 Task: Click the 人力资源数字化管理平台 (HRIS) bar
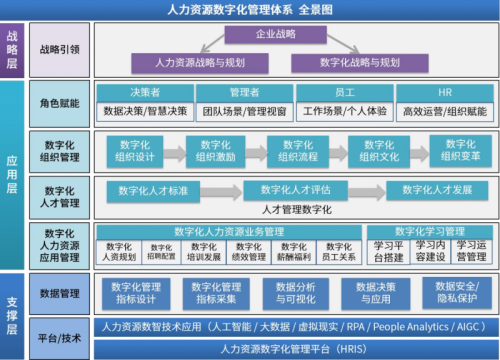pyautogui.click(x=296, y=349)
